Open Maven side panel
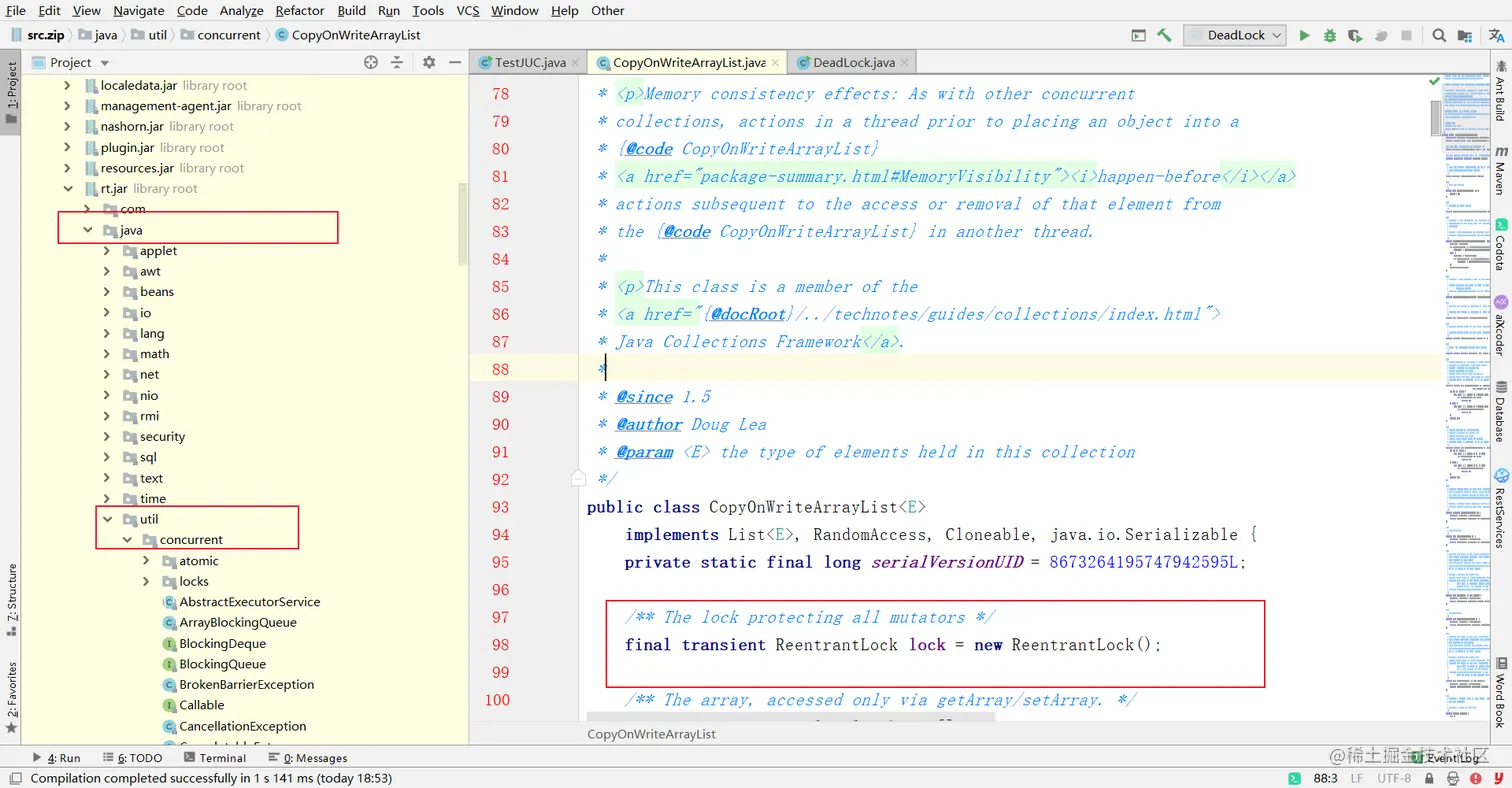Image resolution: width=1512 pixels, height=788 pixels. click(1500, 171)
